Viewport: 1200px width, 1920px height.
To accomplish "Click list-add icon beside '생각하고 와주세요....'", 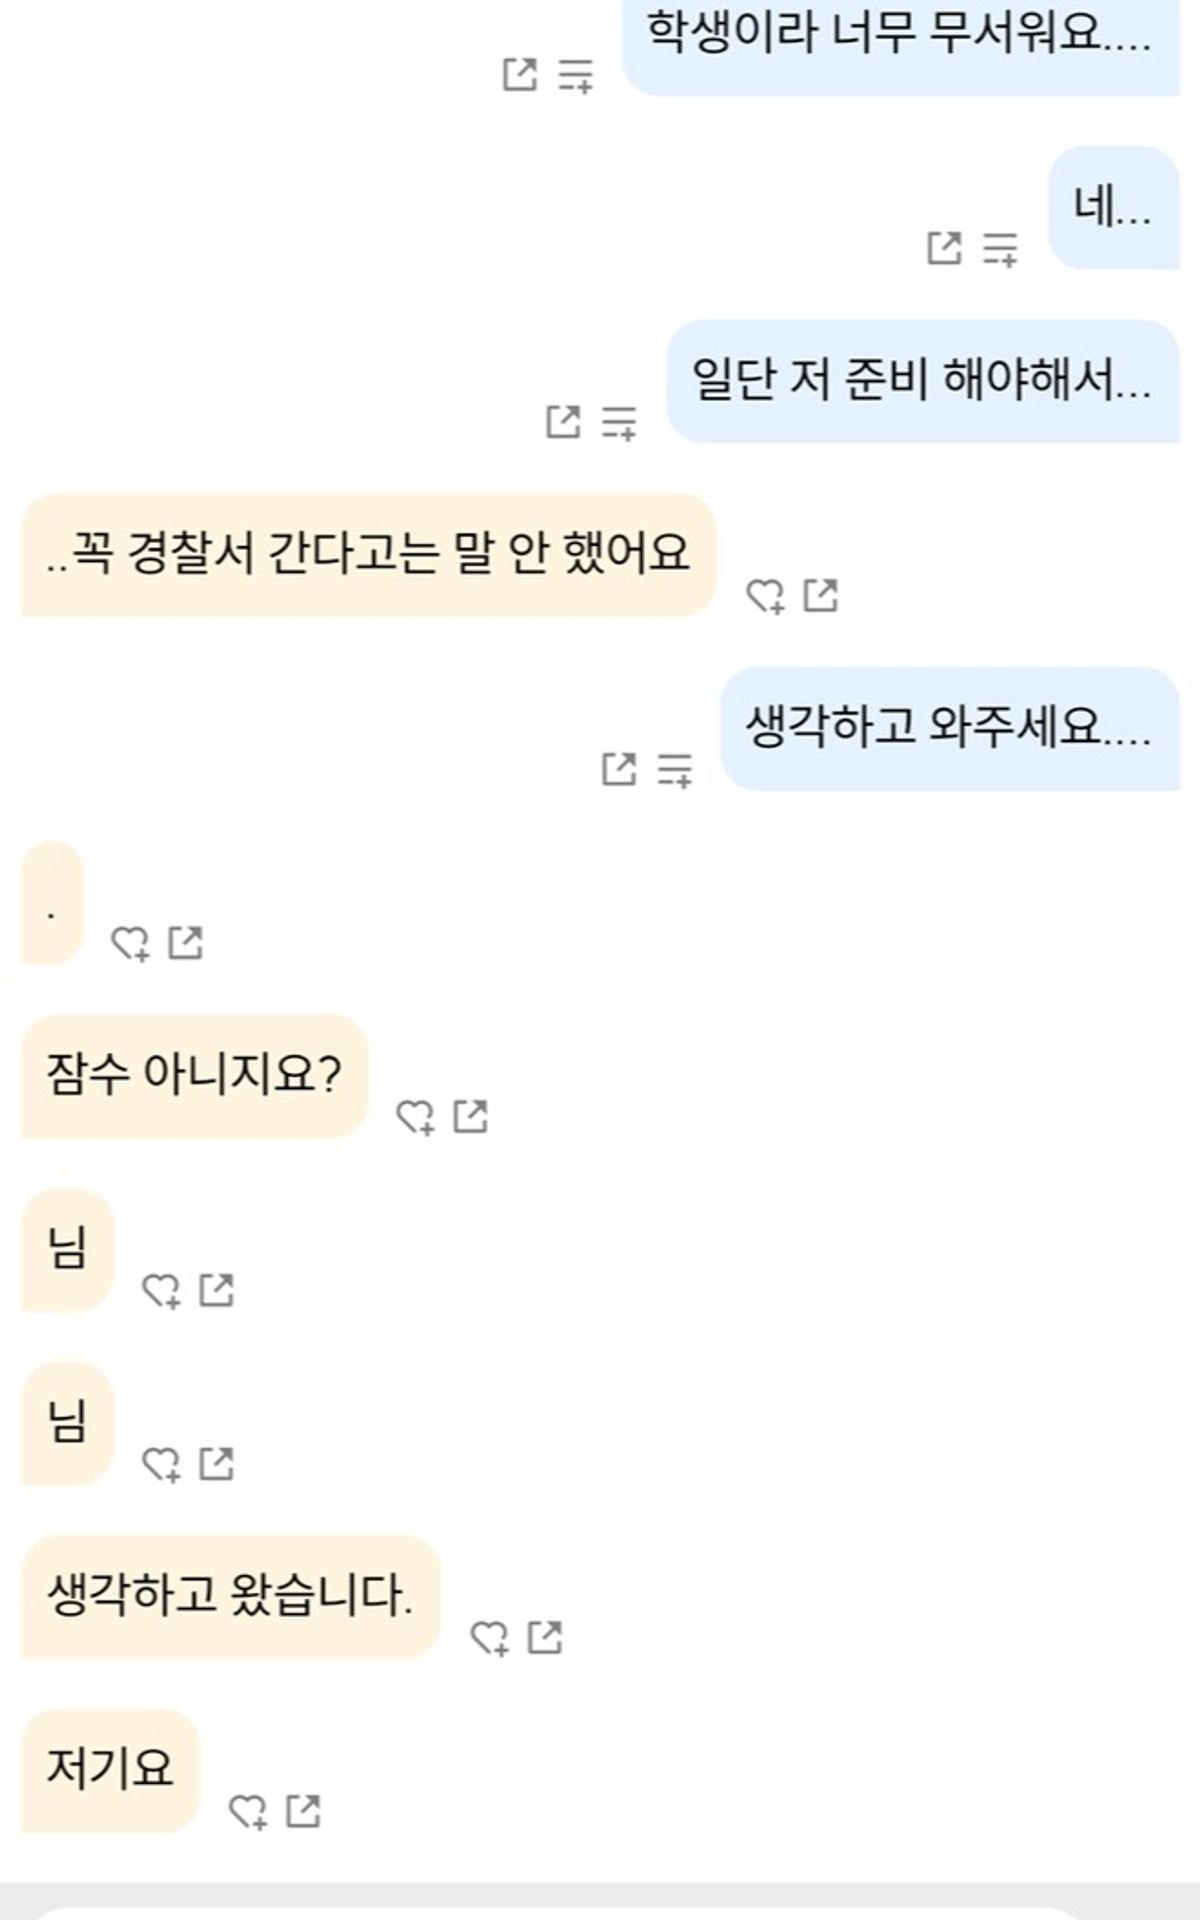I will [x=675, y=769].
